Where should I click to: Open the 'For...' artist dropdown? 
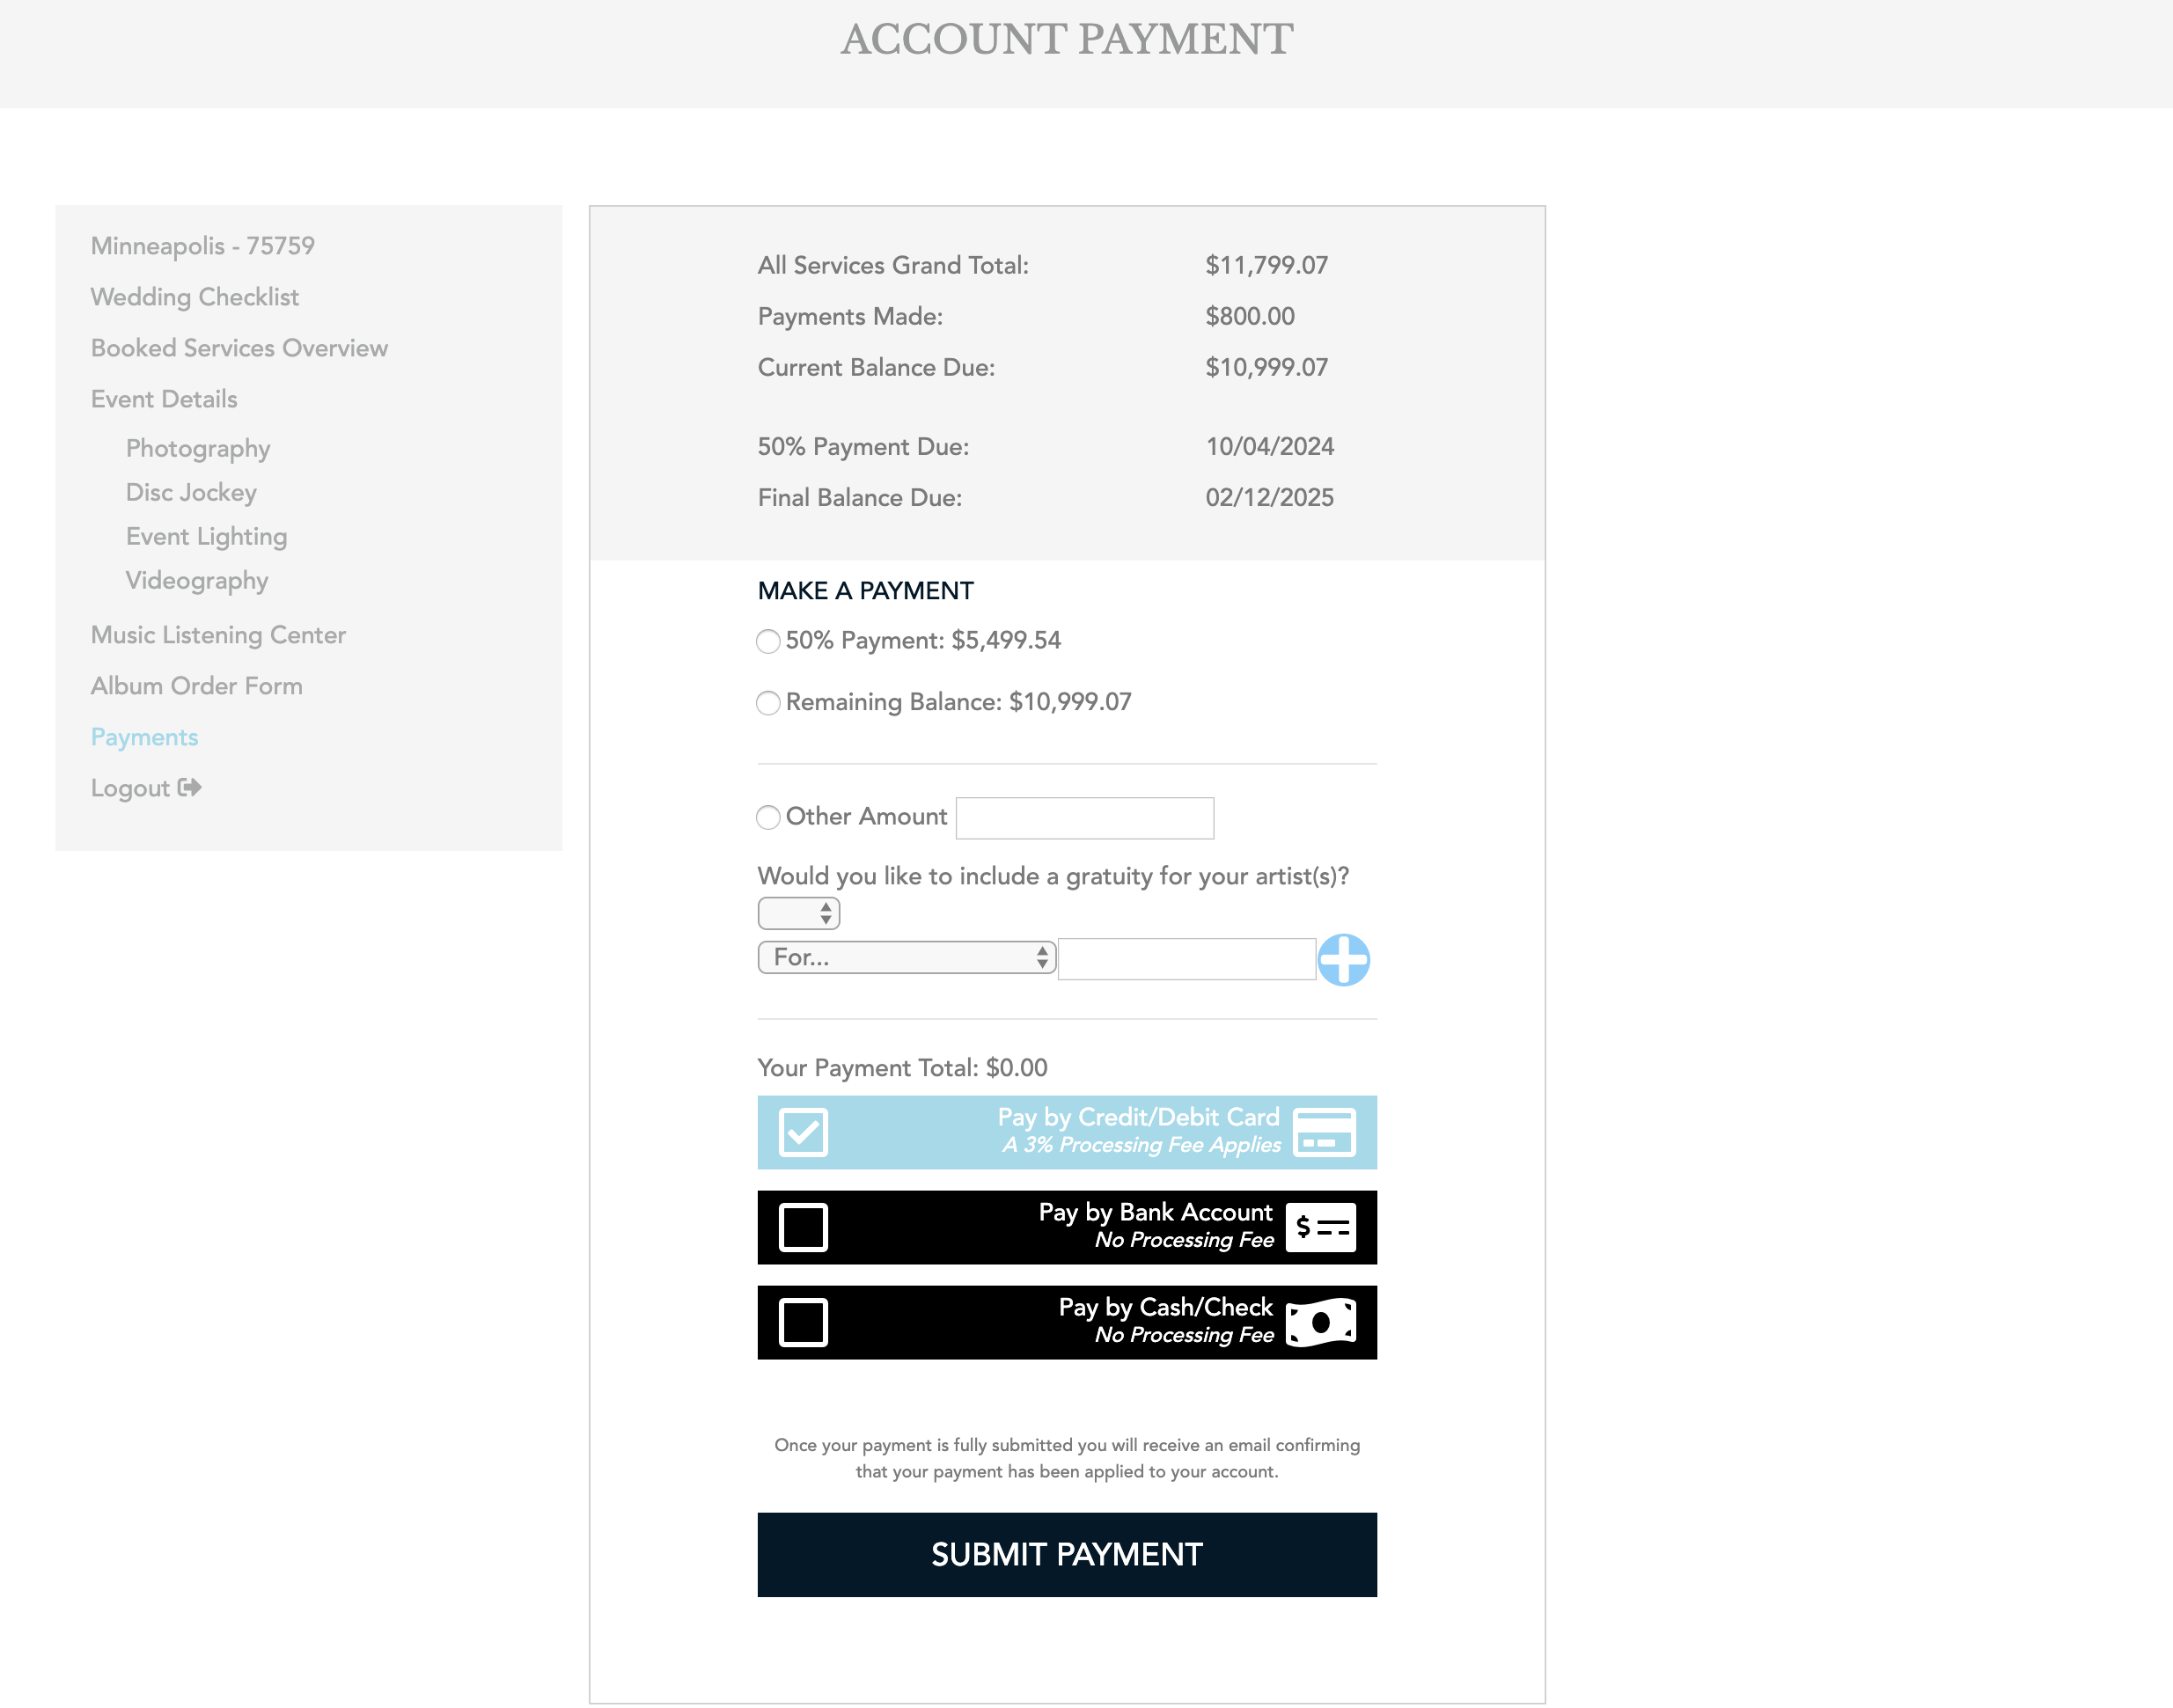906,957
